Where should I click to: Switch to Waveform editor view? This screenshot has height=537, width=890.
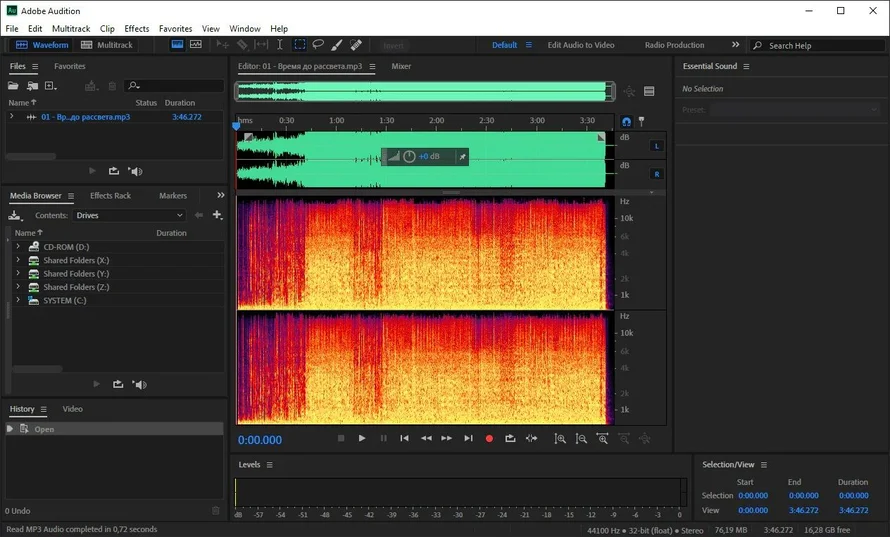(x=42, y=45)
